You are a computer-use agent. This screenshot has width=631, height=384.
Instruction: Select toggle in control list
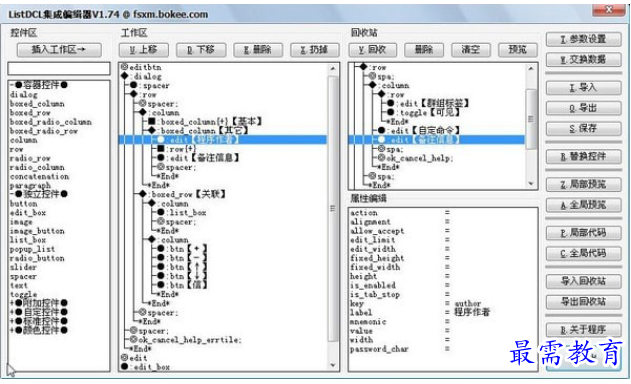(x=23, y=294)
